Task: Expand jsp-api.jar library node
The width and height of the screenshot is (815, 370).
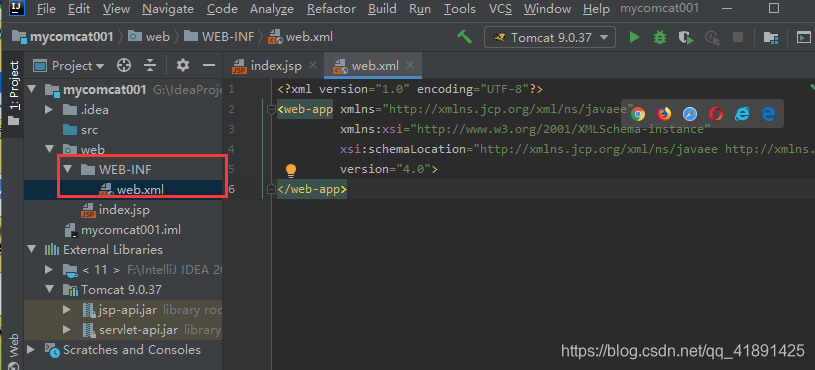Action: pos(67,310)
